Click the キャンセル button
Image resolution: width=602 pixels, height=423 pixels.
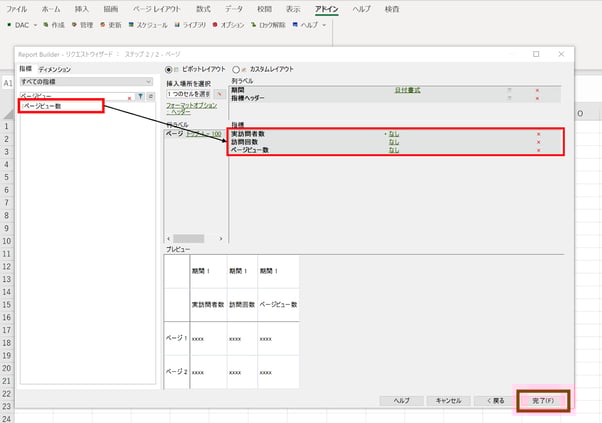coord(448,401)
